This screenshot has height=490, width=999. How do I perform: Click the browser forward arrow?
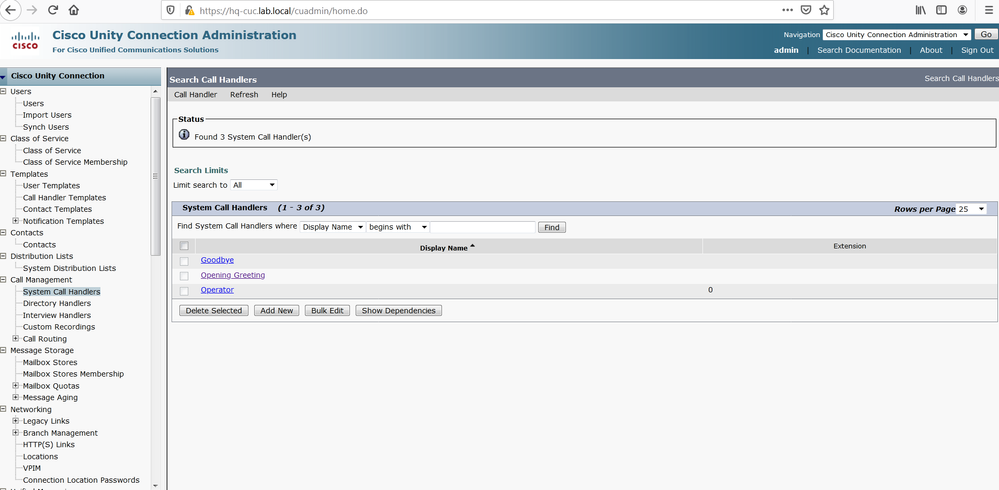coord(32,10)
